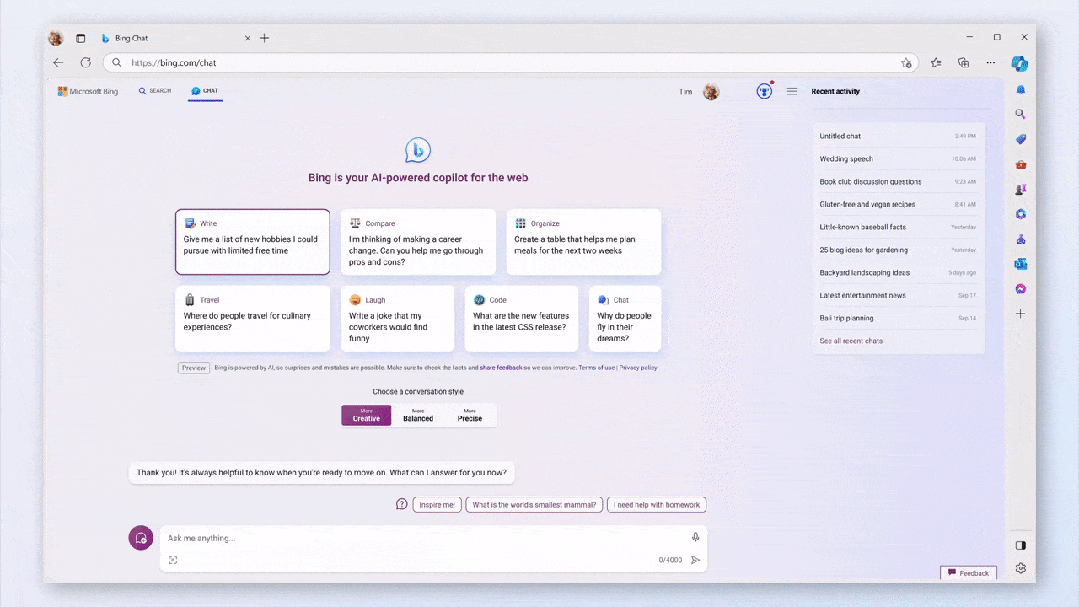
Task: Click the question mark suggestions icon
Action: pyautogui.click(x=402, y=504)
